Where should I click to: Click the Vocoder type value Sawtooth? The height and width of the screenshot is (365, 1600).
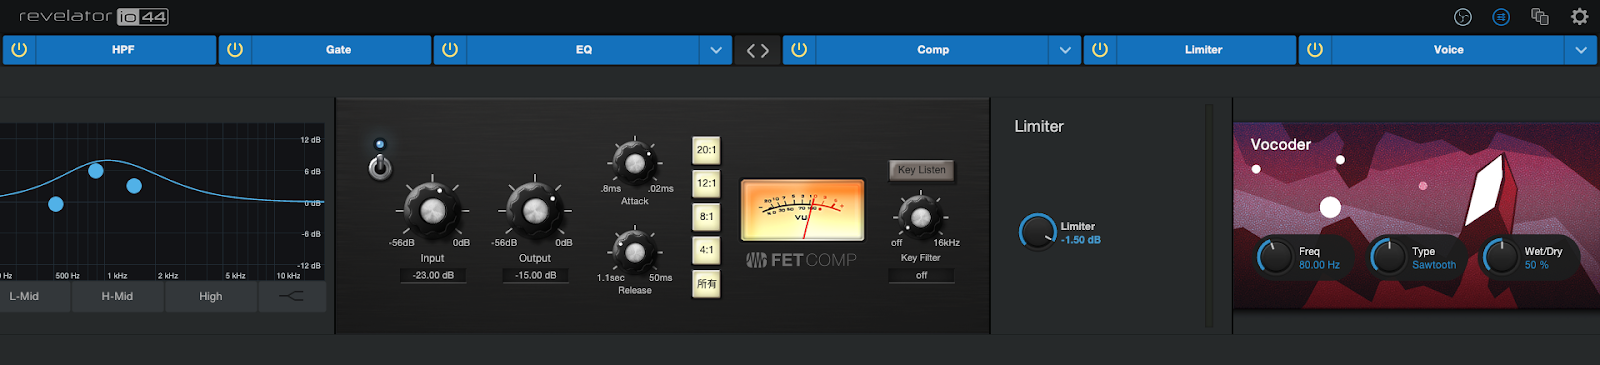click(x=1434, y=265)
